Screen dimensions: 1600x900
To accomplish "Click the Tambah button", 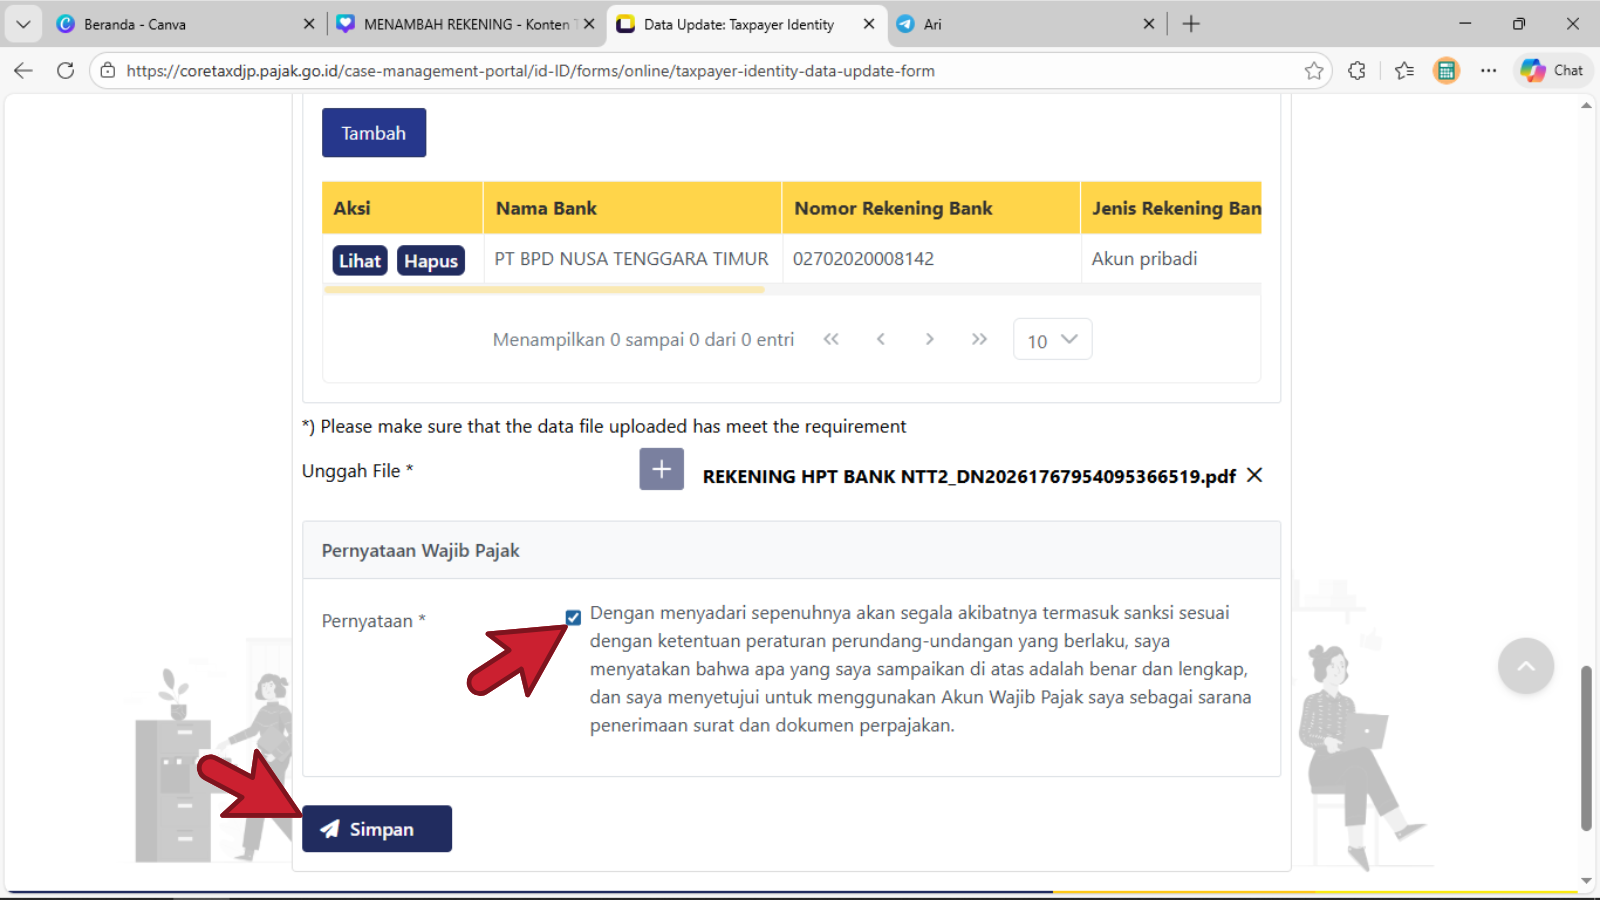I will pyautogui.click(x=374, y=133).
